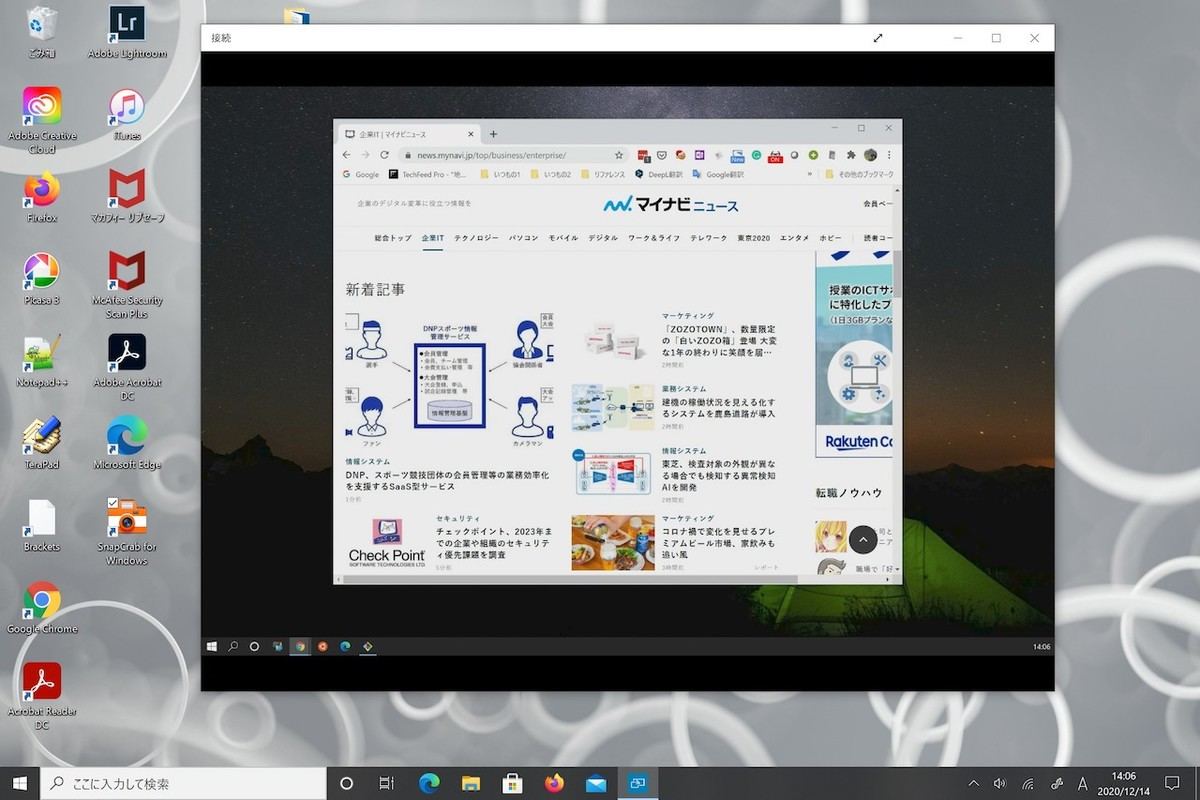
Task: Select Google Chrome desktop shortcut
Action: tap(42, 607)
